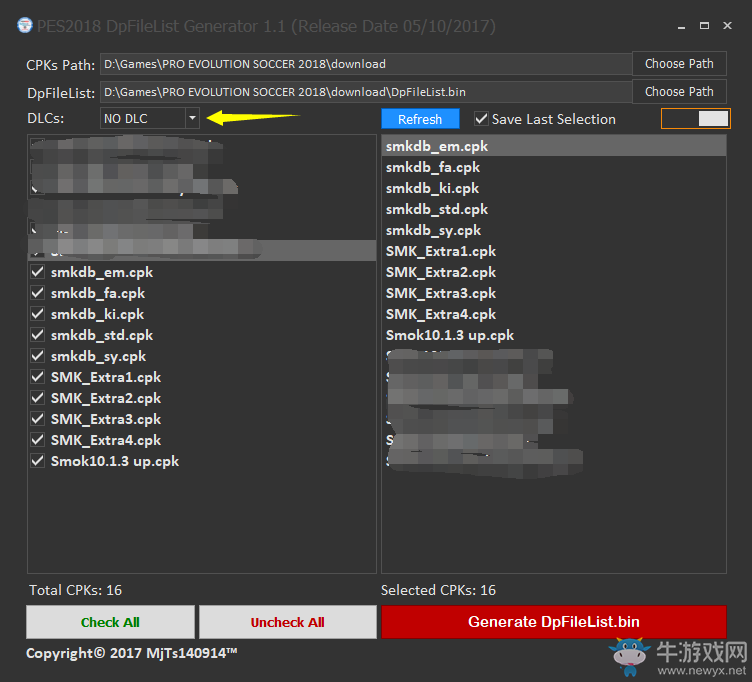Uncheck smkdb_sy.cpk checkbox
The height and width of the screenshot is (682, 752).
pyautogui.click(x=37, y=356)
